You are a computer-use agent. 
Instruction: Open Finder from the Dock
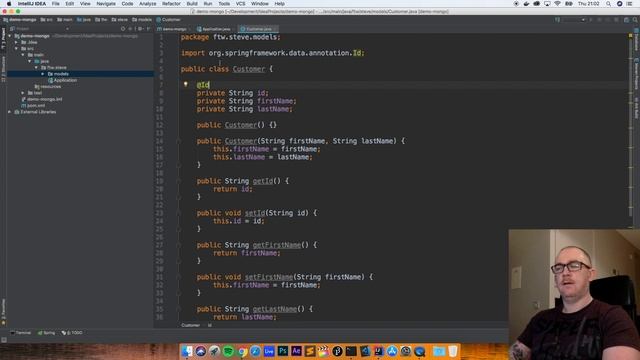pos(187,351)
